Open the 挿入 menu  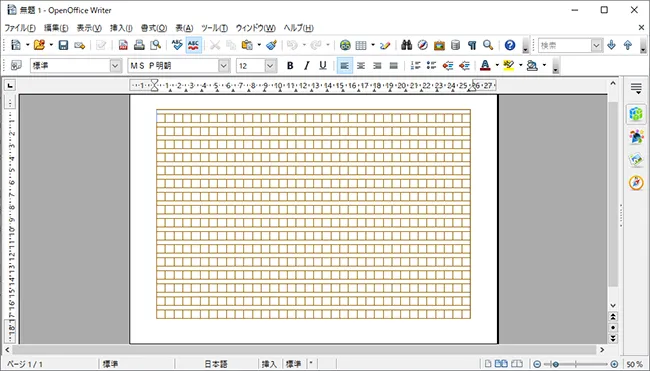click(x=121, y=28)
